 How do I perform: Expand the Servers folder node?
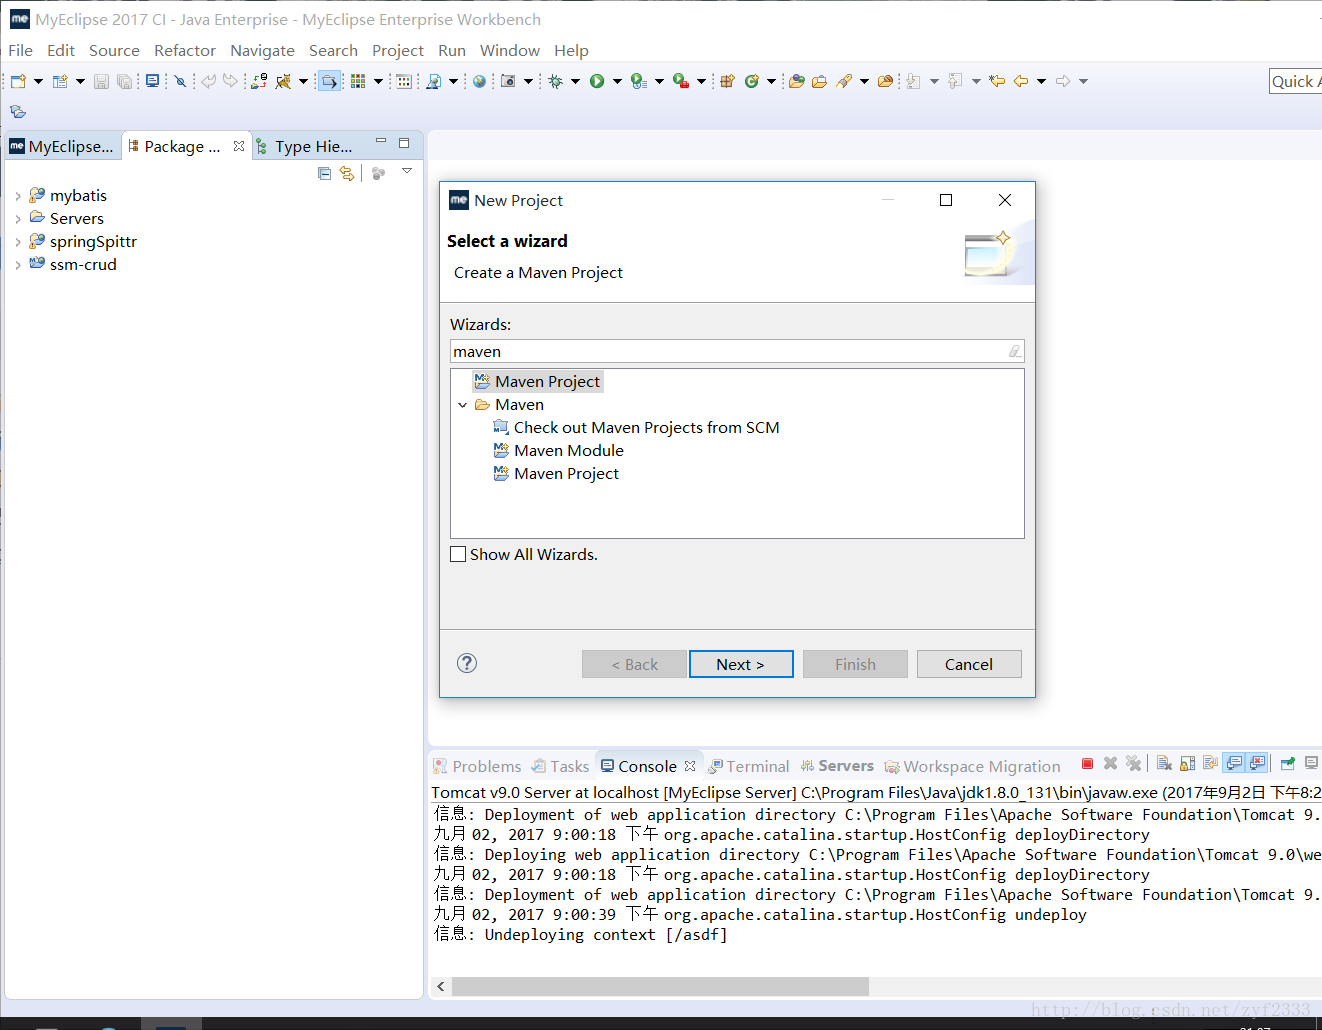(x=18, y=219)
